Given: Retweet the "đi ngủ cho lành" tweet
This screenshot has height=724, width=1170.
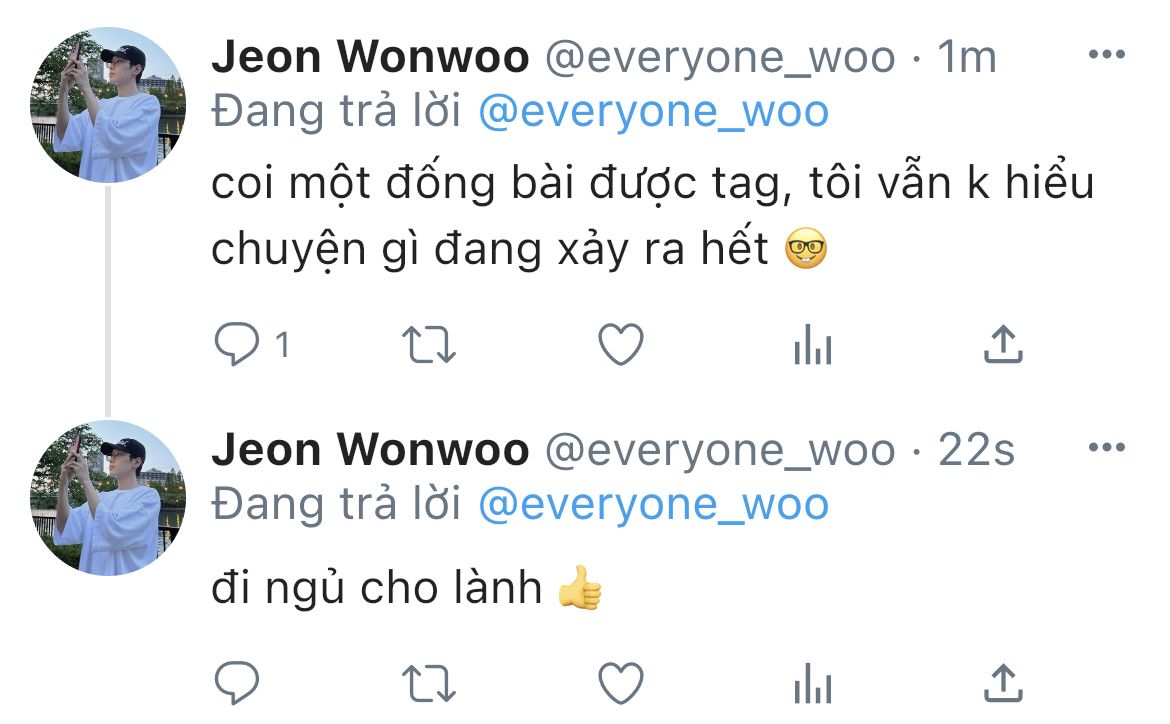Looking at the screenshot, I should 429,684.
